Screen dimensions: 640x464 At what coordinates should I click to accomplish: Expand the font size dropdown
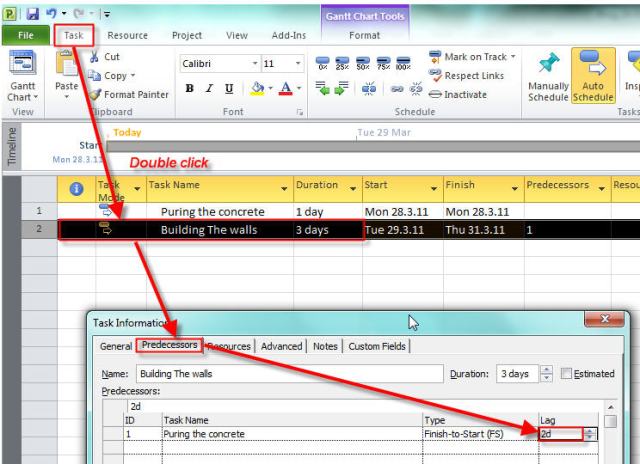click(x=299, y=63)
